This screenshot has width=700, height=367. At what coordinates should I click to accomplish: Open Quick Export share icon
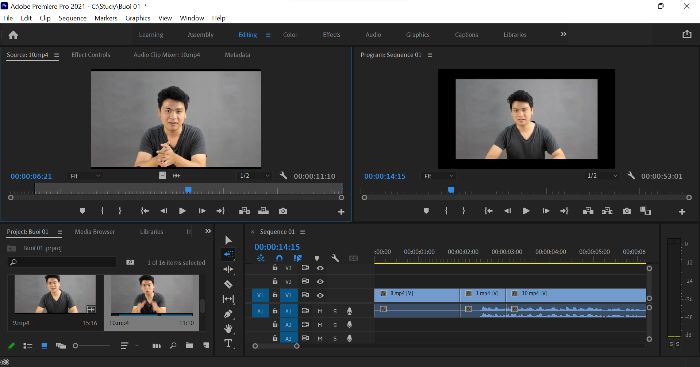(687, 34)
